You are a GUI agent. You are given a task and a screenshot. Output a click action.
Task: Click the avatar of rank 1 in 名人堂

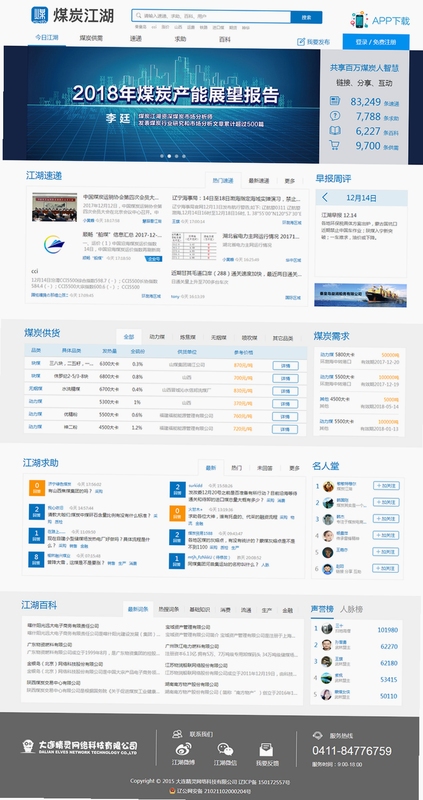[x=328, y=487]
